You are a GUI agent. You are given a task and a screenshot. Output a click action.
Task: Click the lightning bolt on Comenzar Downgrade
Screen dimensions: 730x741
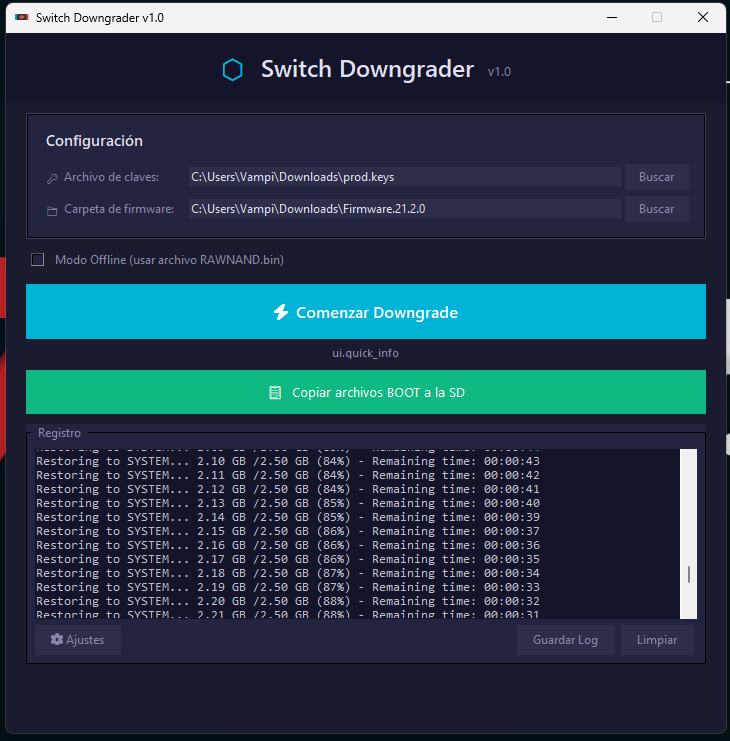[x=281, y=312]
